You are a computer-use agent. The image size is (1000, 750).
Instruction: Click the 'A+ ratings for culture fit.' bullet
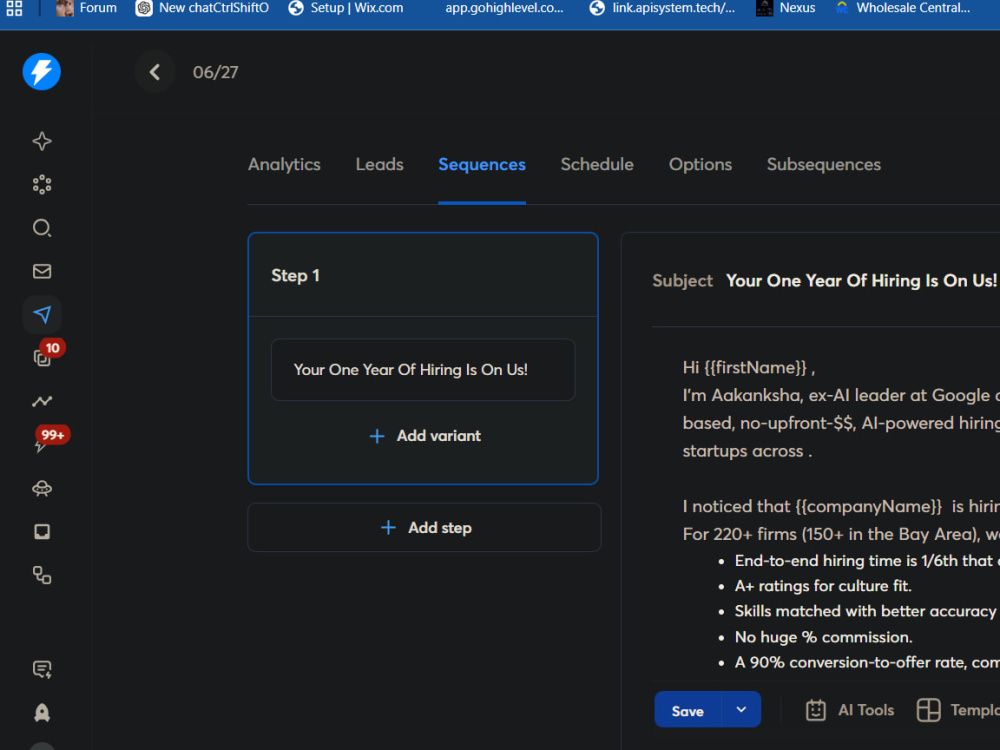(x=823, y=585)
